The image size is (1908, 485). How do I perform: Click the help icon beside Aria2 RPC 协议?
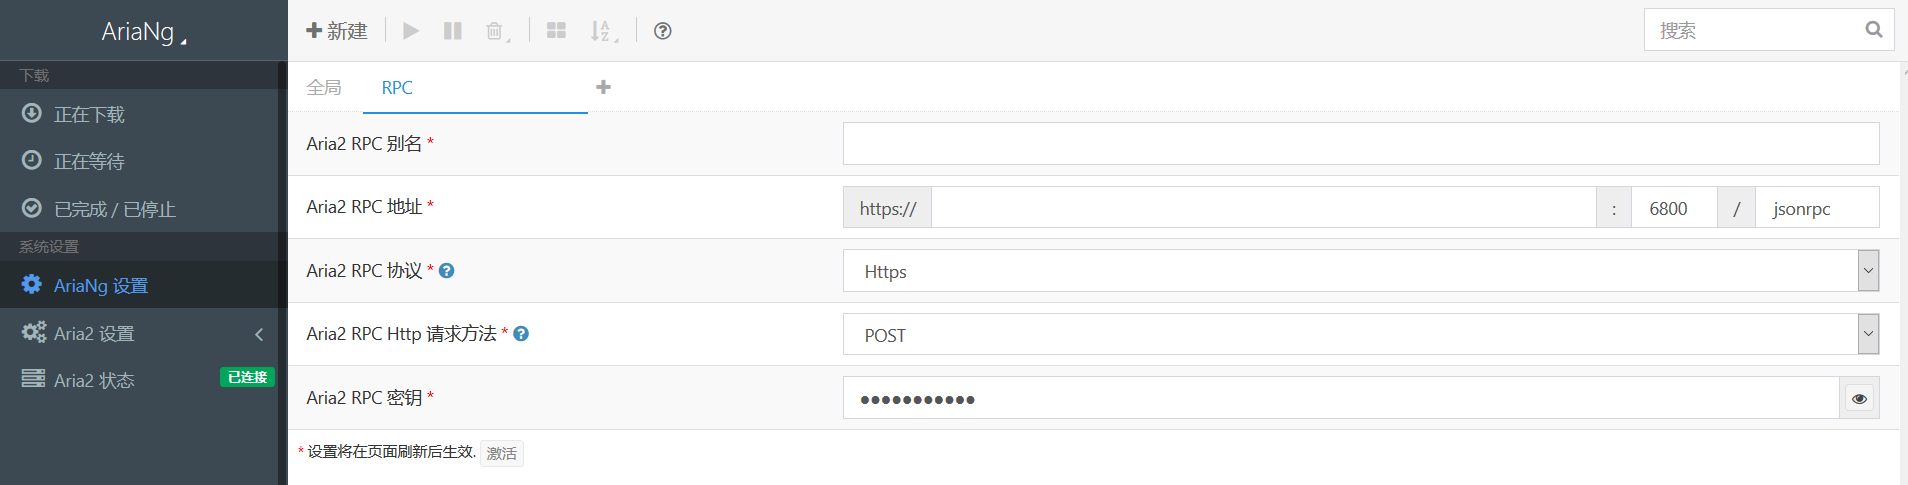pos(447,270)
